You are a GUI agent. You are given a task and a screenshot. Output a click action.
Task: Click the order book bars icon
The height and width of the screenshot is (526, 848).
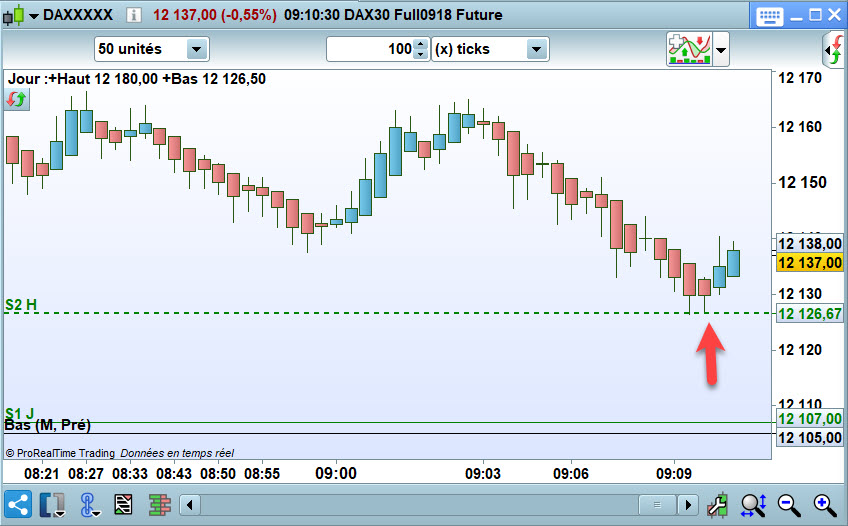coord(160,505)
